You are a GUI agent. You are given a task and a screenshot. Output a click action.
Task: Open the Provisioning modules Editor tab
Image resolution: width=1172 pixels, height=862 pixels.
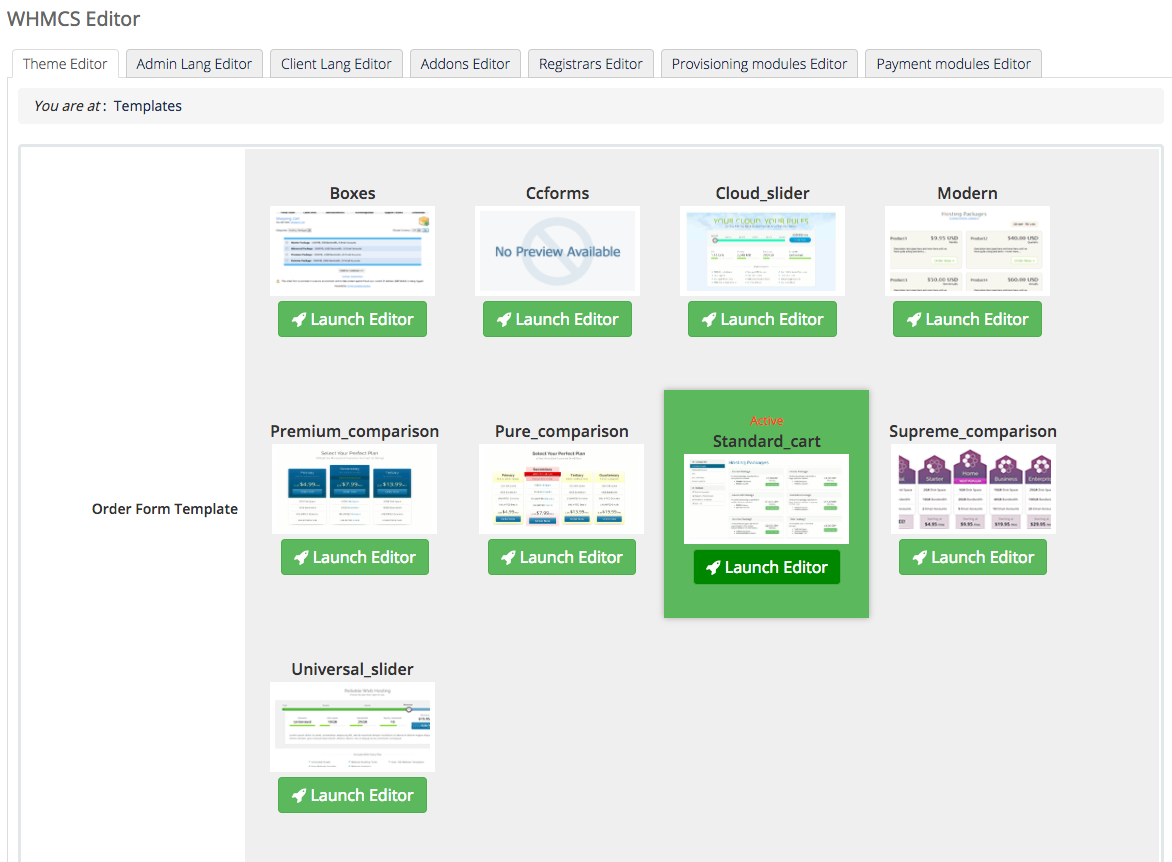click(x=759, y=64)
